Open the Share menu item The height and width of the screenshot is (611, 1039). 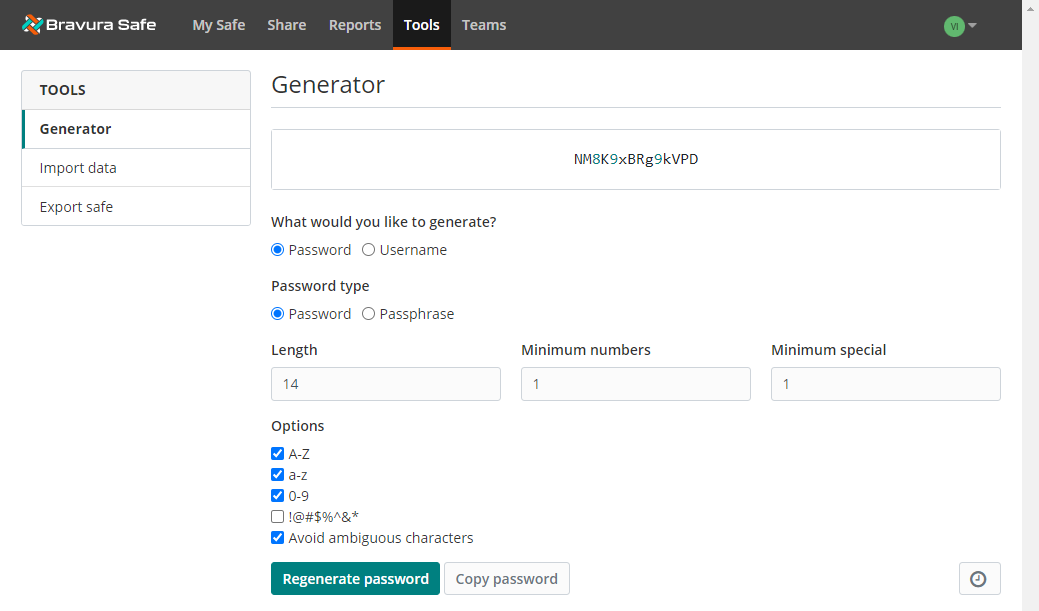(x=286, y=25)
